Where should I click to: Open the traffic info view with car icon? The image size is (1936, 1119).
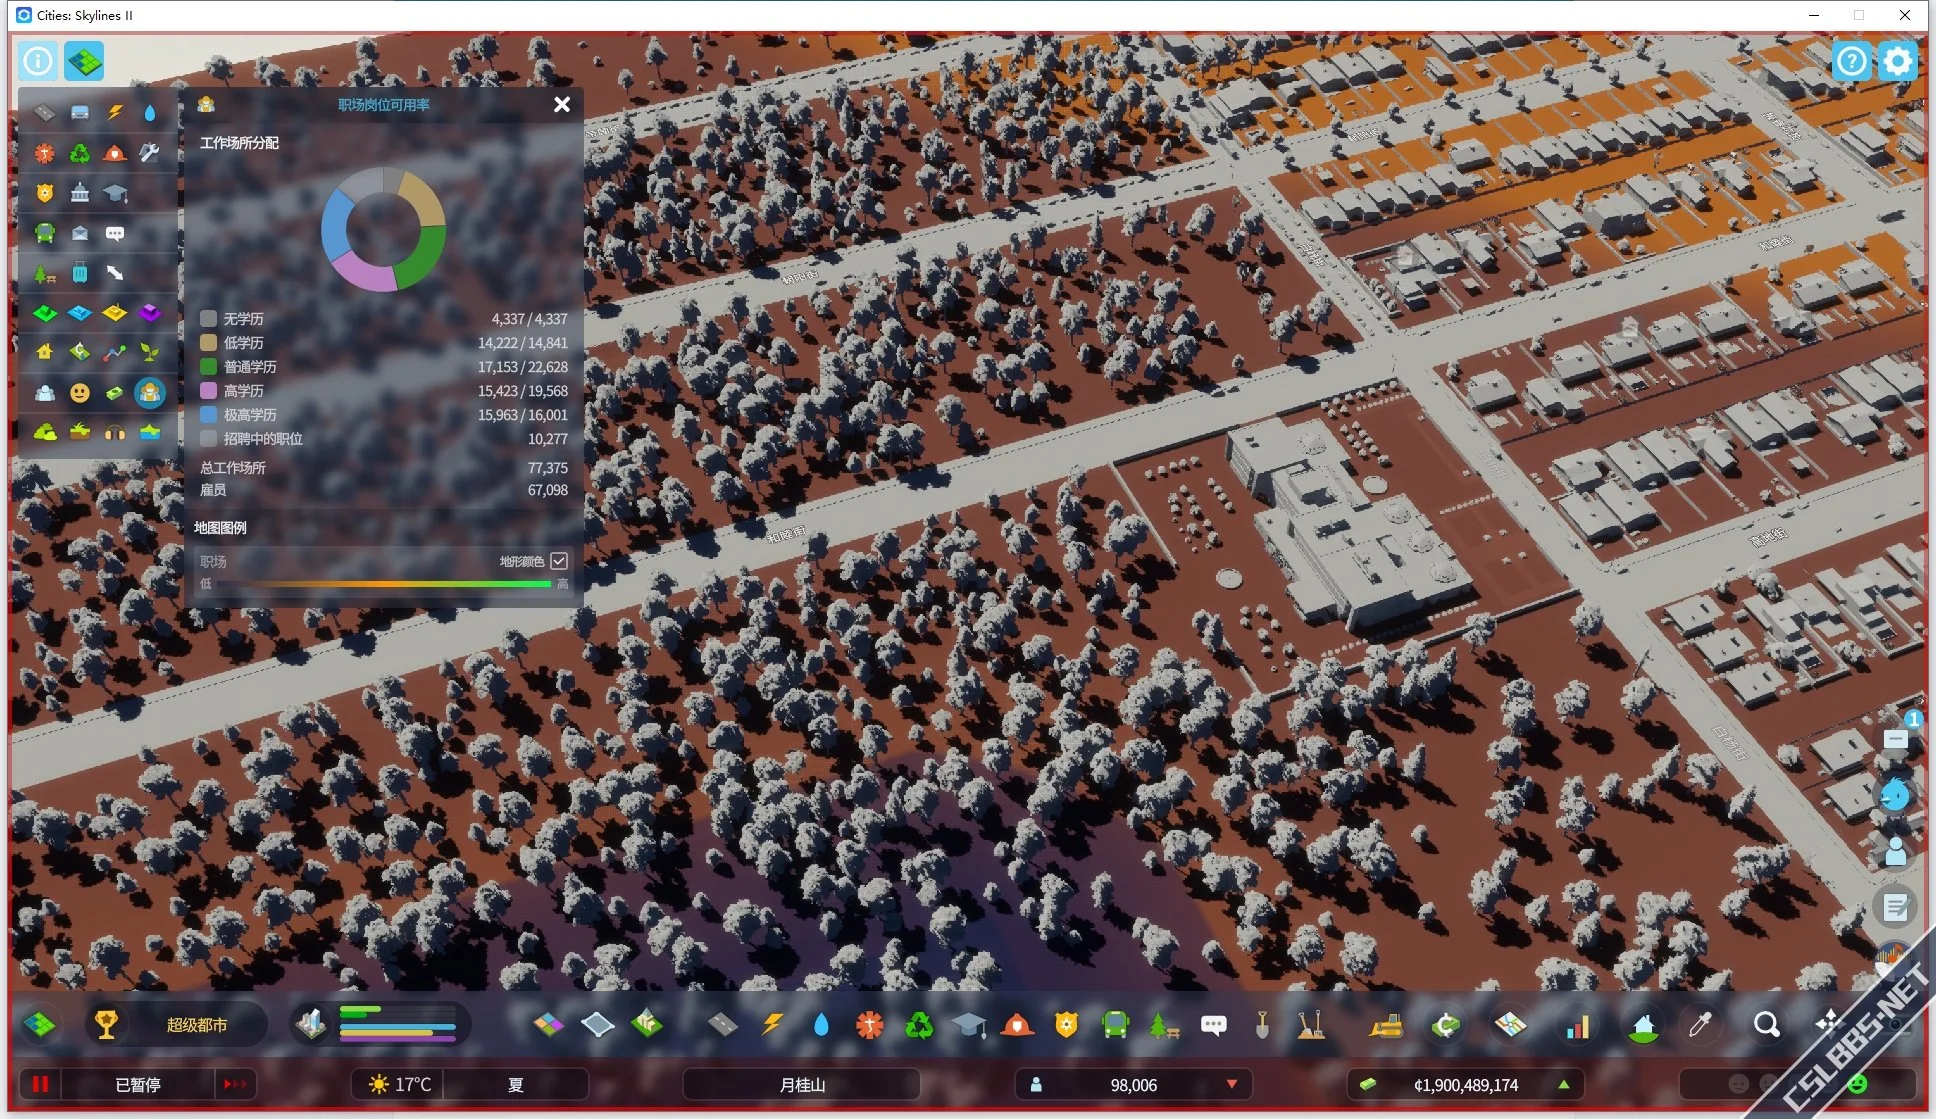(80, 113)
